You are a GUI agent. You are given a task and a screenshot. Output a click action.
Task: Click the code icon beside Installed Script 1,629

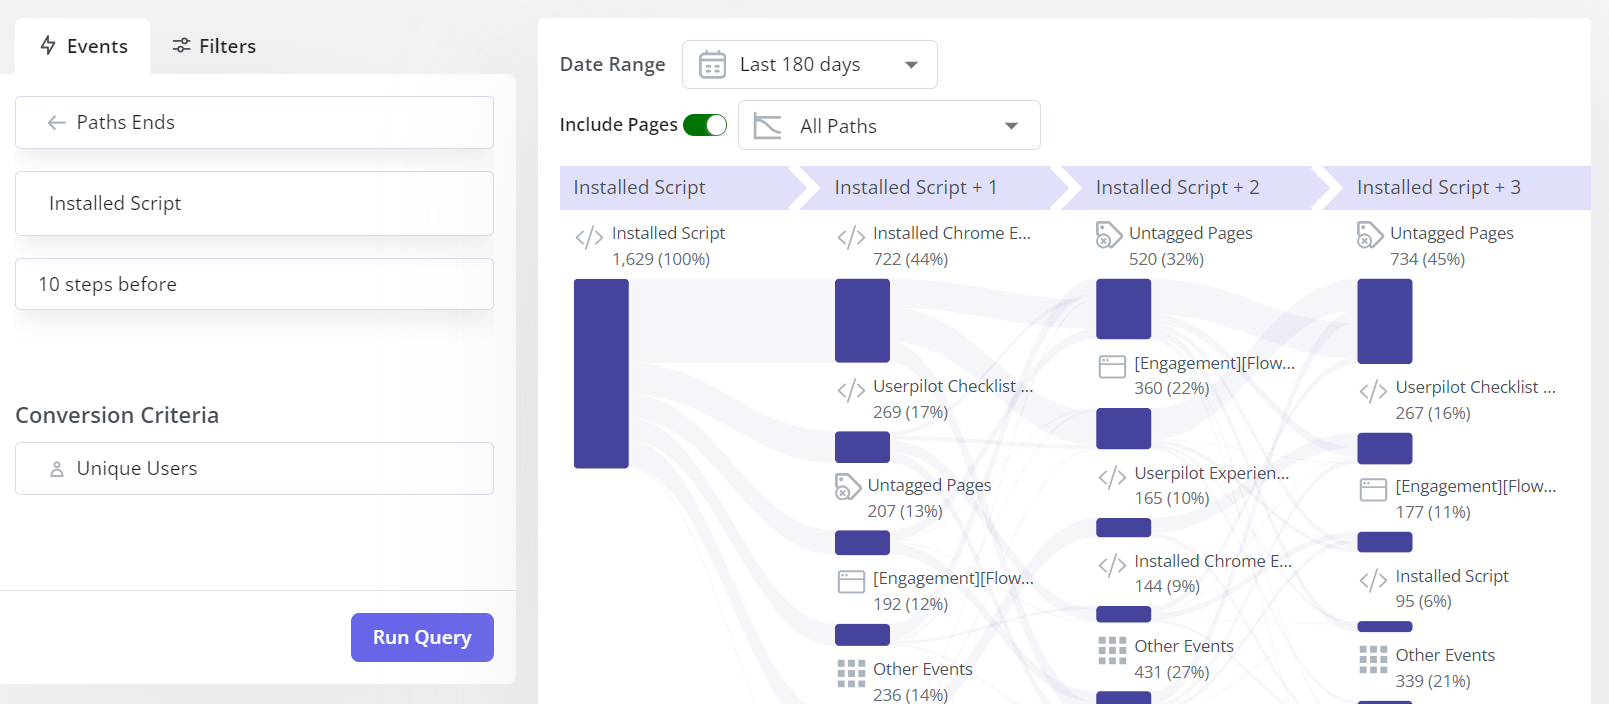pos(589,237)
